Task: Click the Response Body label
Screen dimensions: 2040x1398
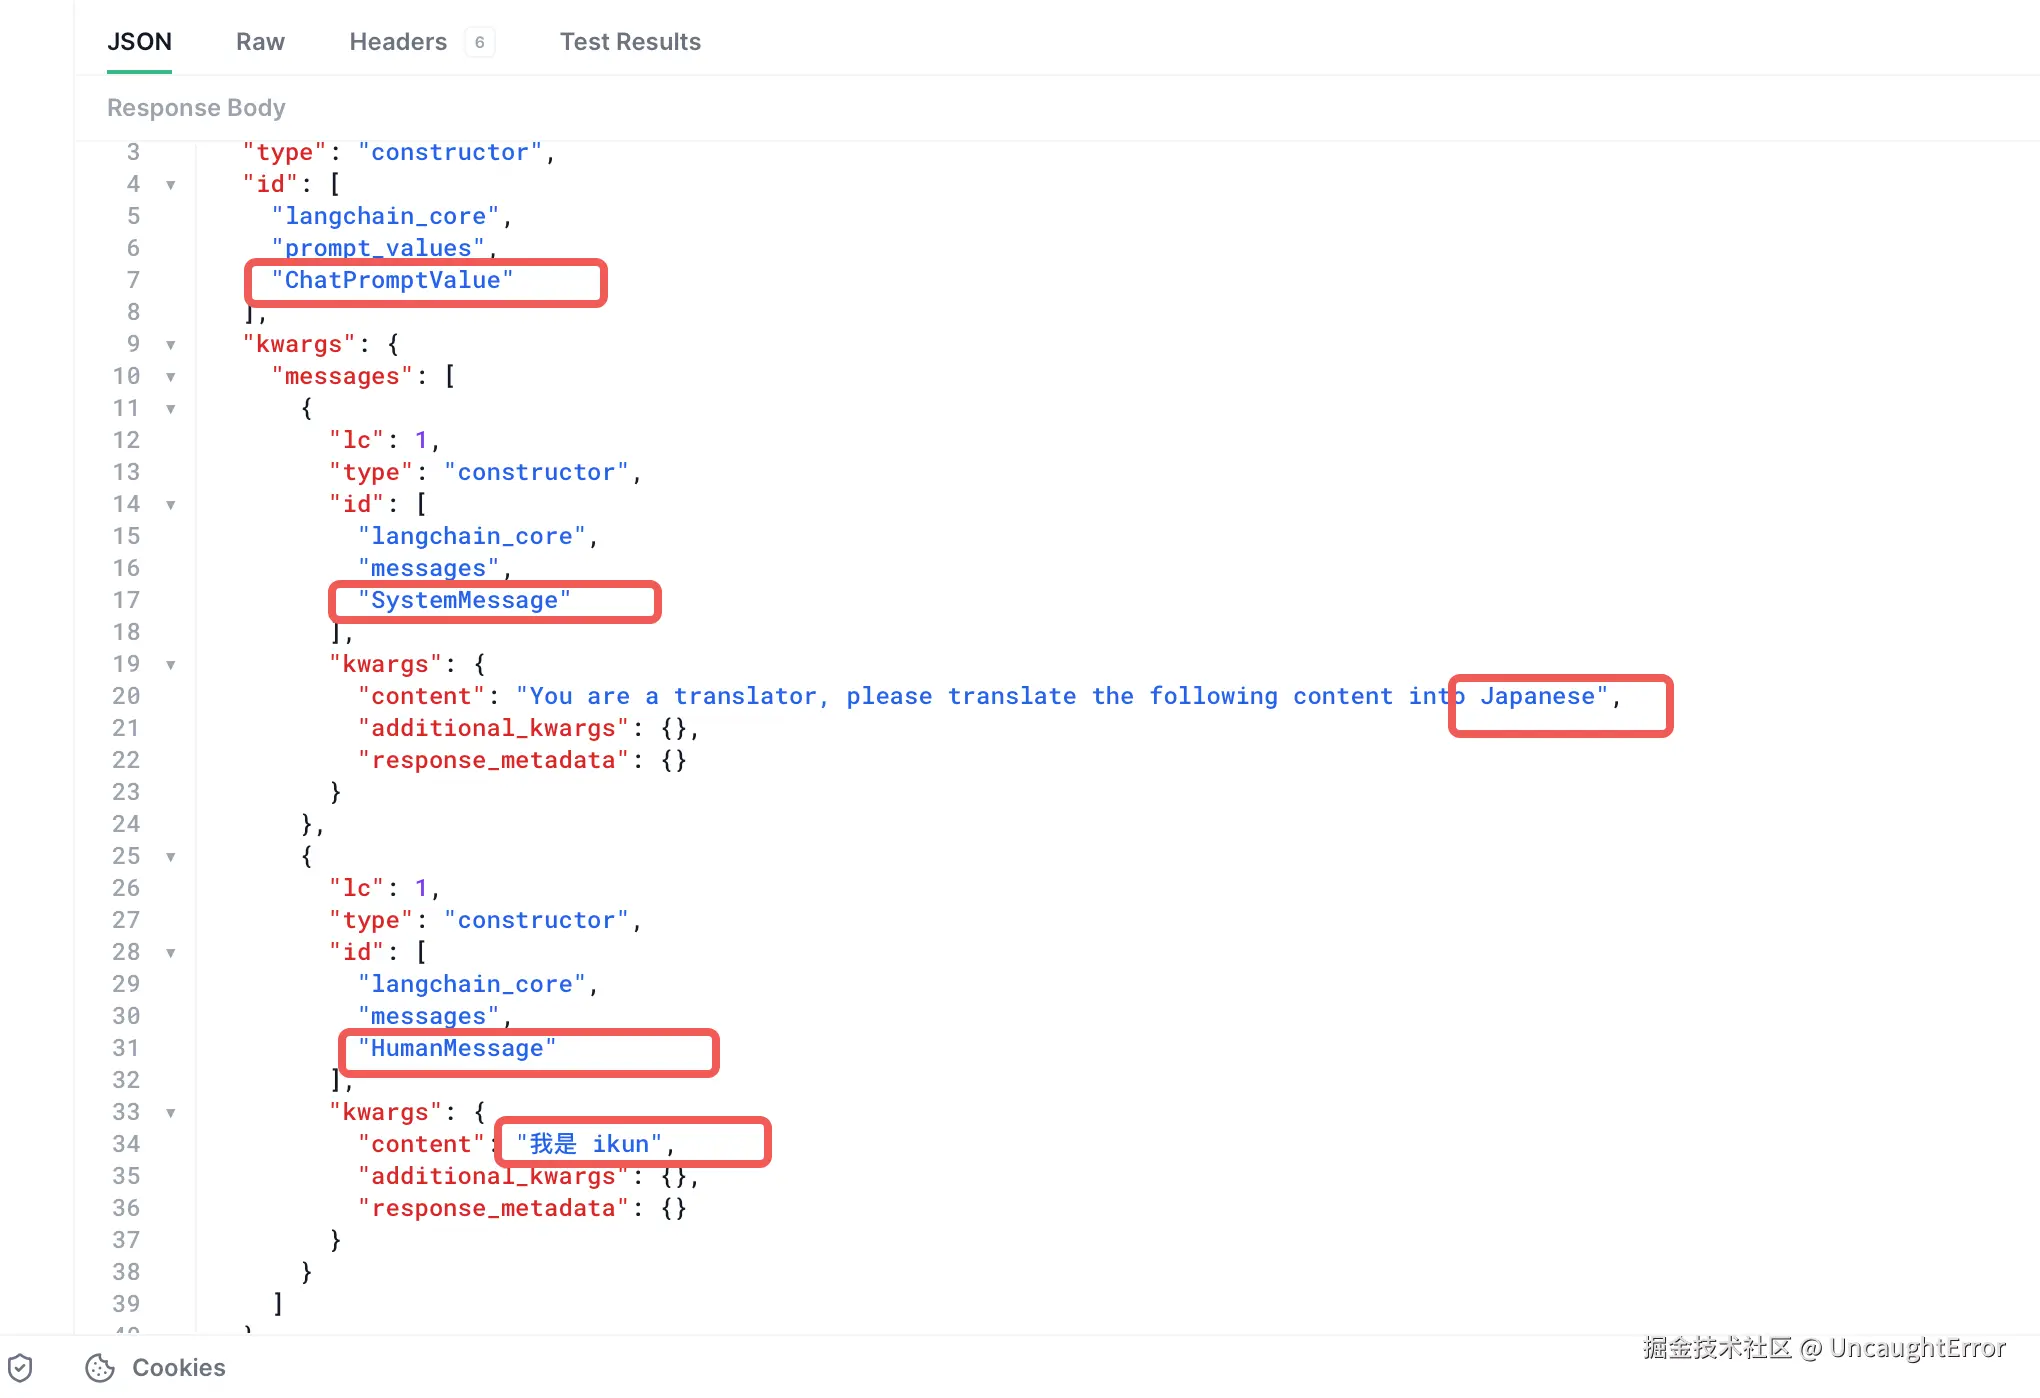Action: tap(196, 107)
